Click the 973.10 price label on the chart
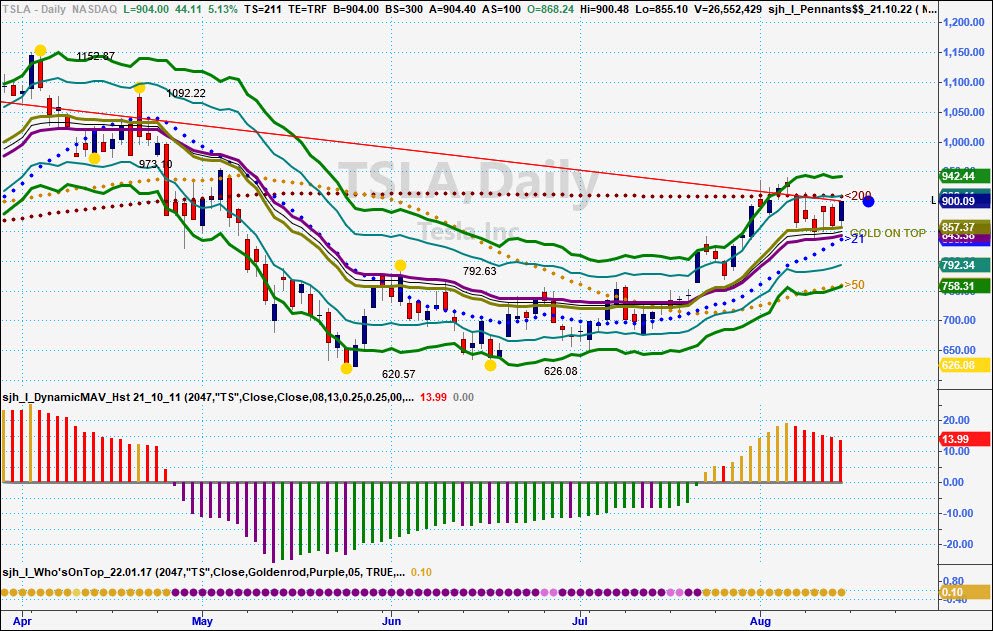 (x=156, y=164)
